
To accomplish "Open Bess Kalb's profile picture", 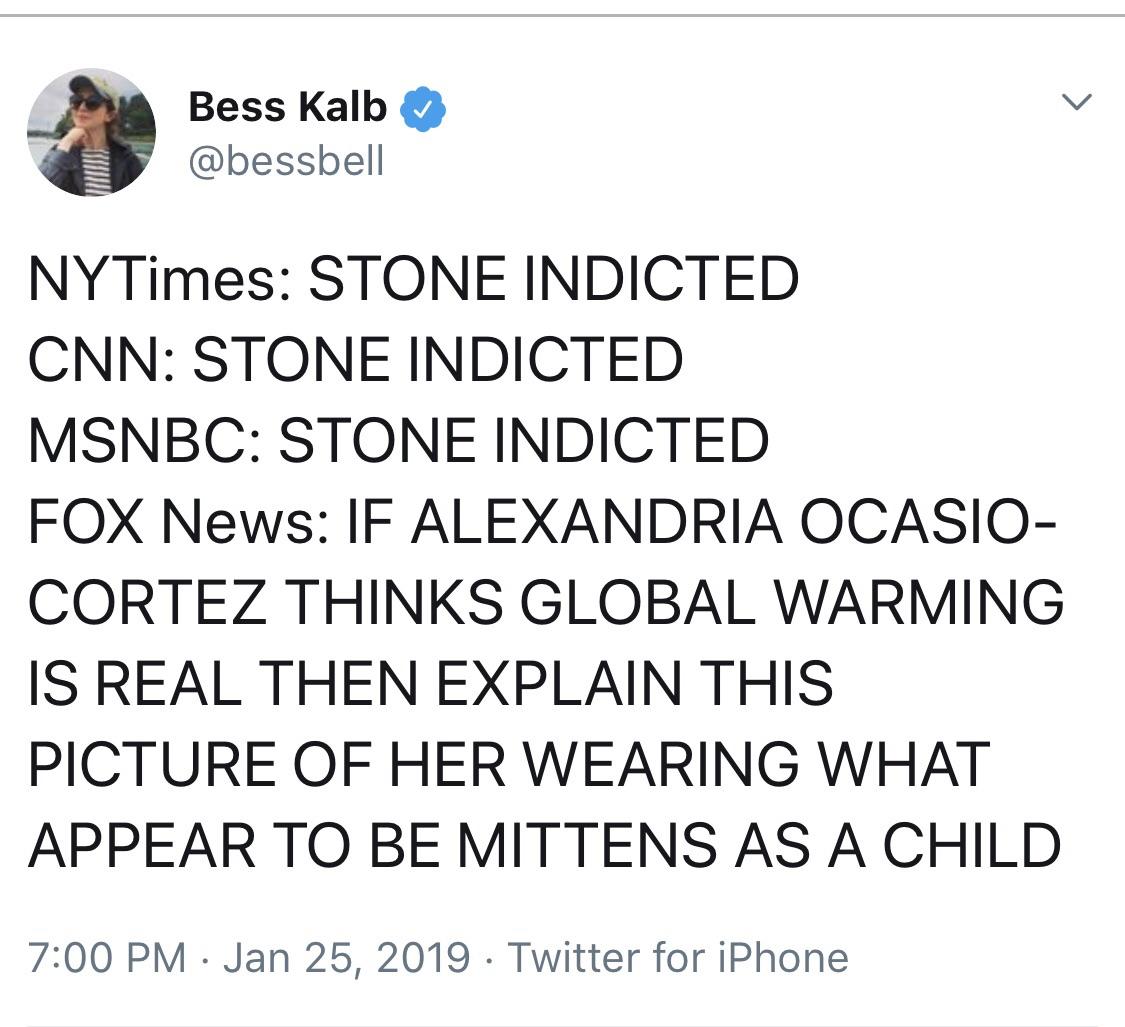I will click(91, 132).
